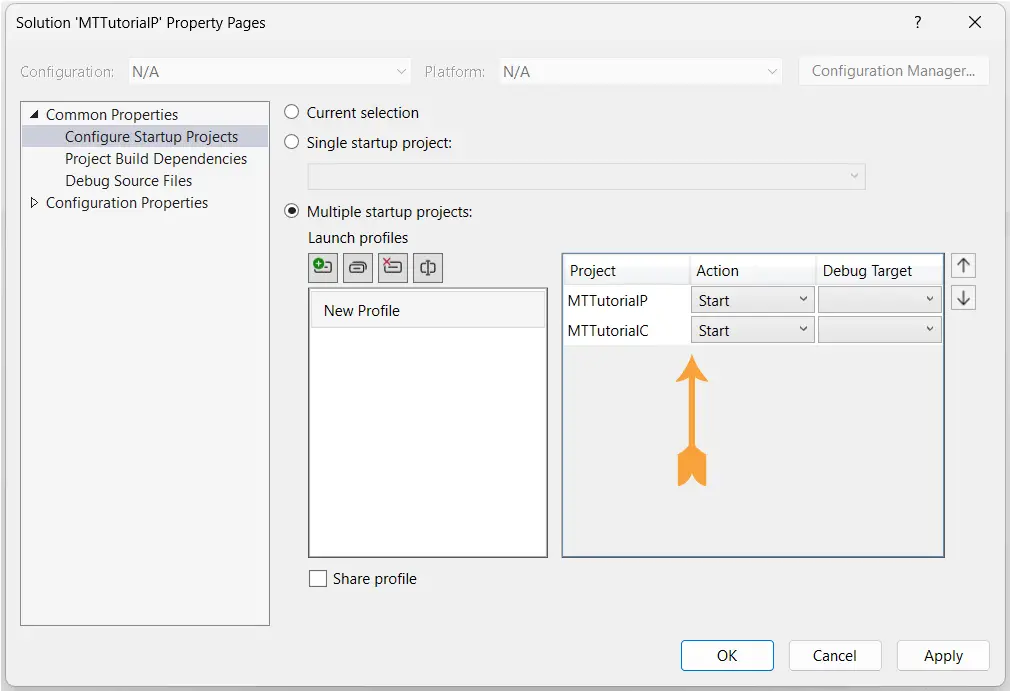
Task: Open the Debug Target dropdown for MTTutorialP
Action: point(879,300)
